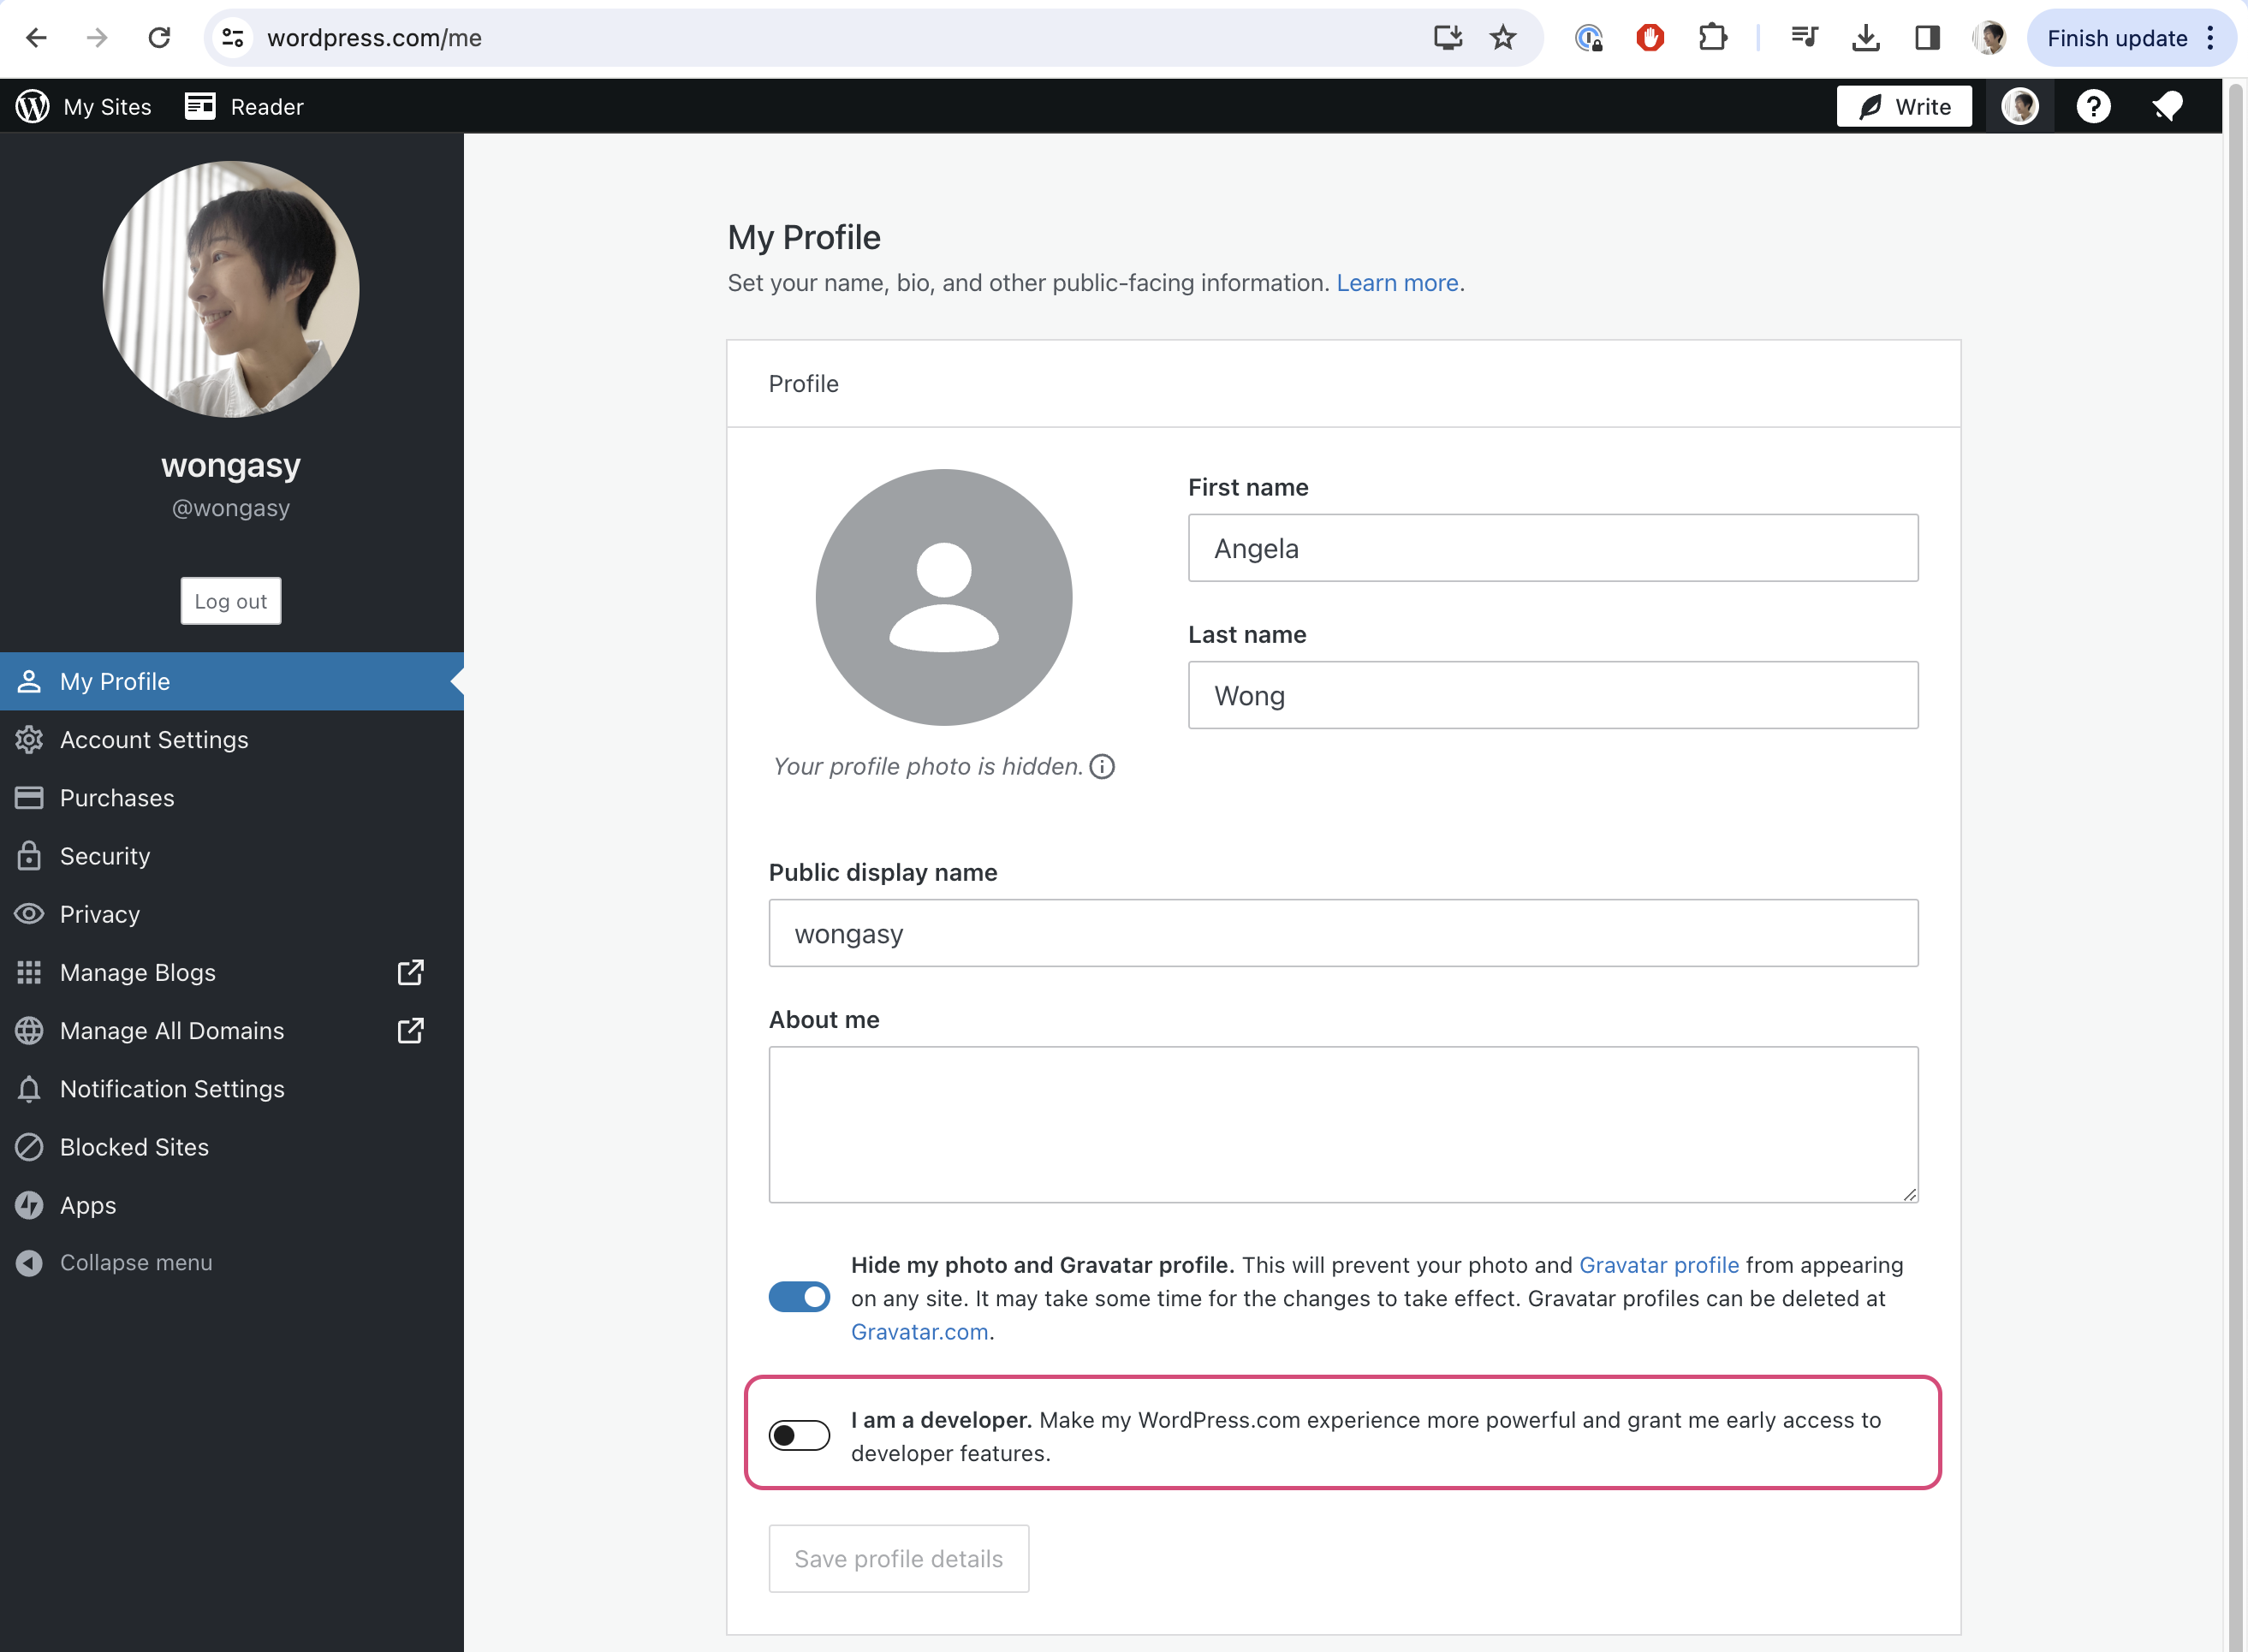This screenshot has height=1652, width=2248.
Task: Collapse the sidebar menu
Action: (135, 1262)
